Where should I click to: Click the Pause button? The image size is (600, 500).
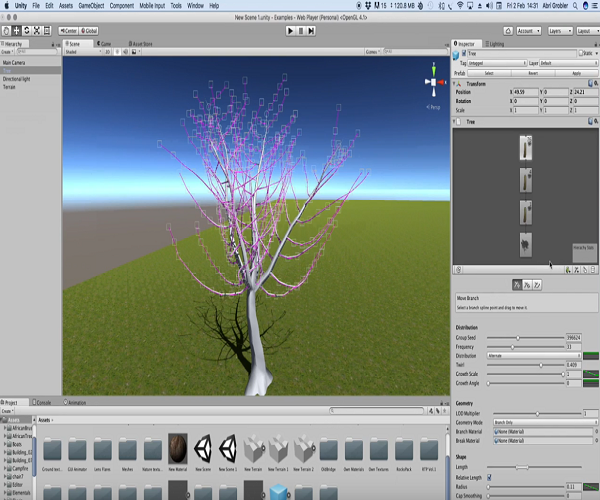[301, 31]
